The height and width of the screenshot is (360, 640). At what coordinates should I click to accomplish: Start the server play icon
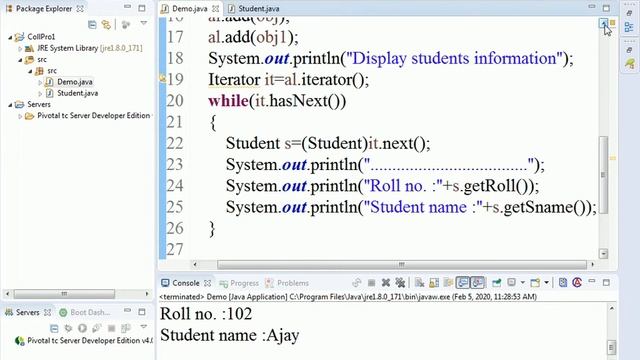82,328
